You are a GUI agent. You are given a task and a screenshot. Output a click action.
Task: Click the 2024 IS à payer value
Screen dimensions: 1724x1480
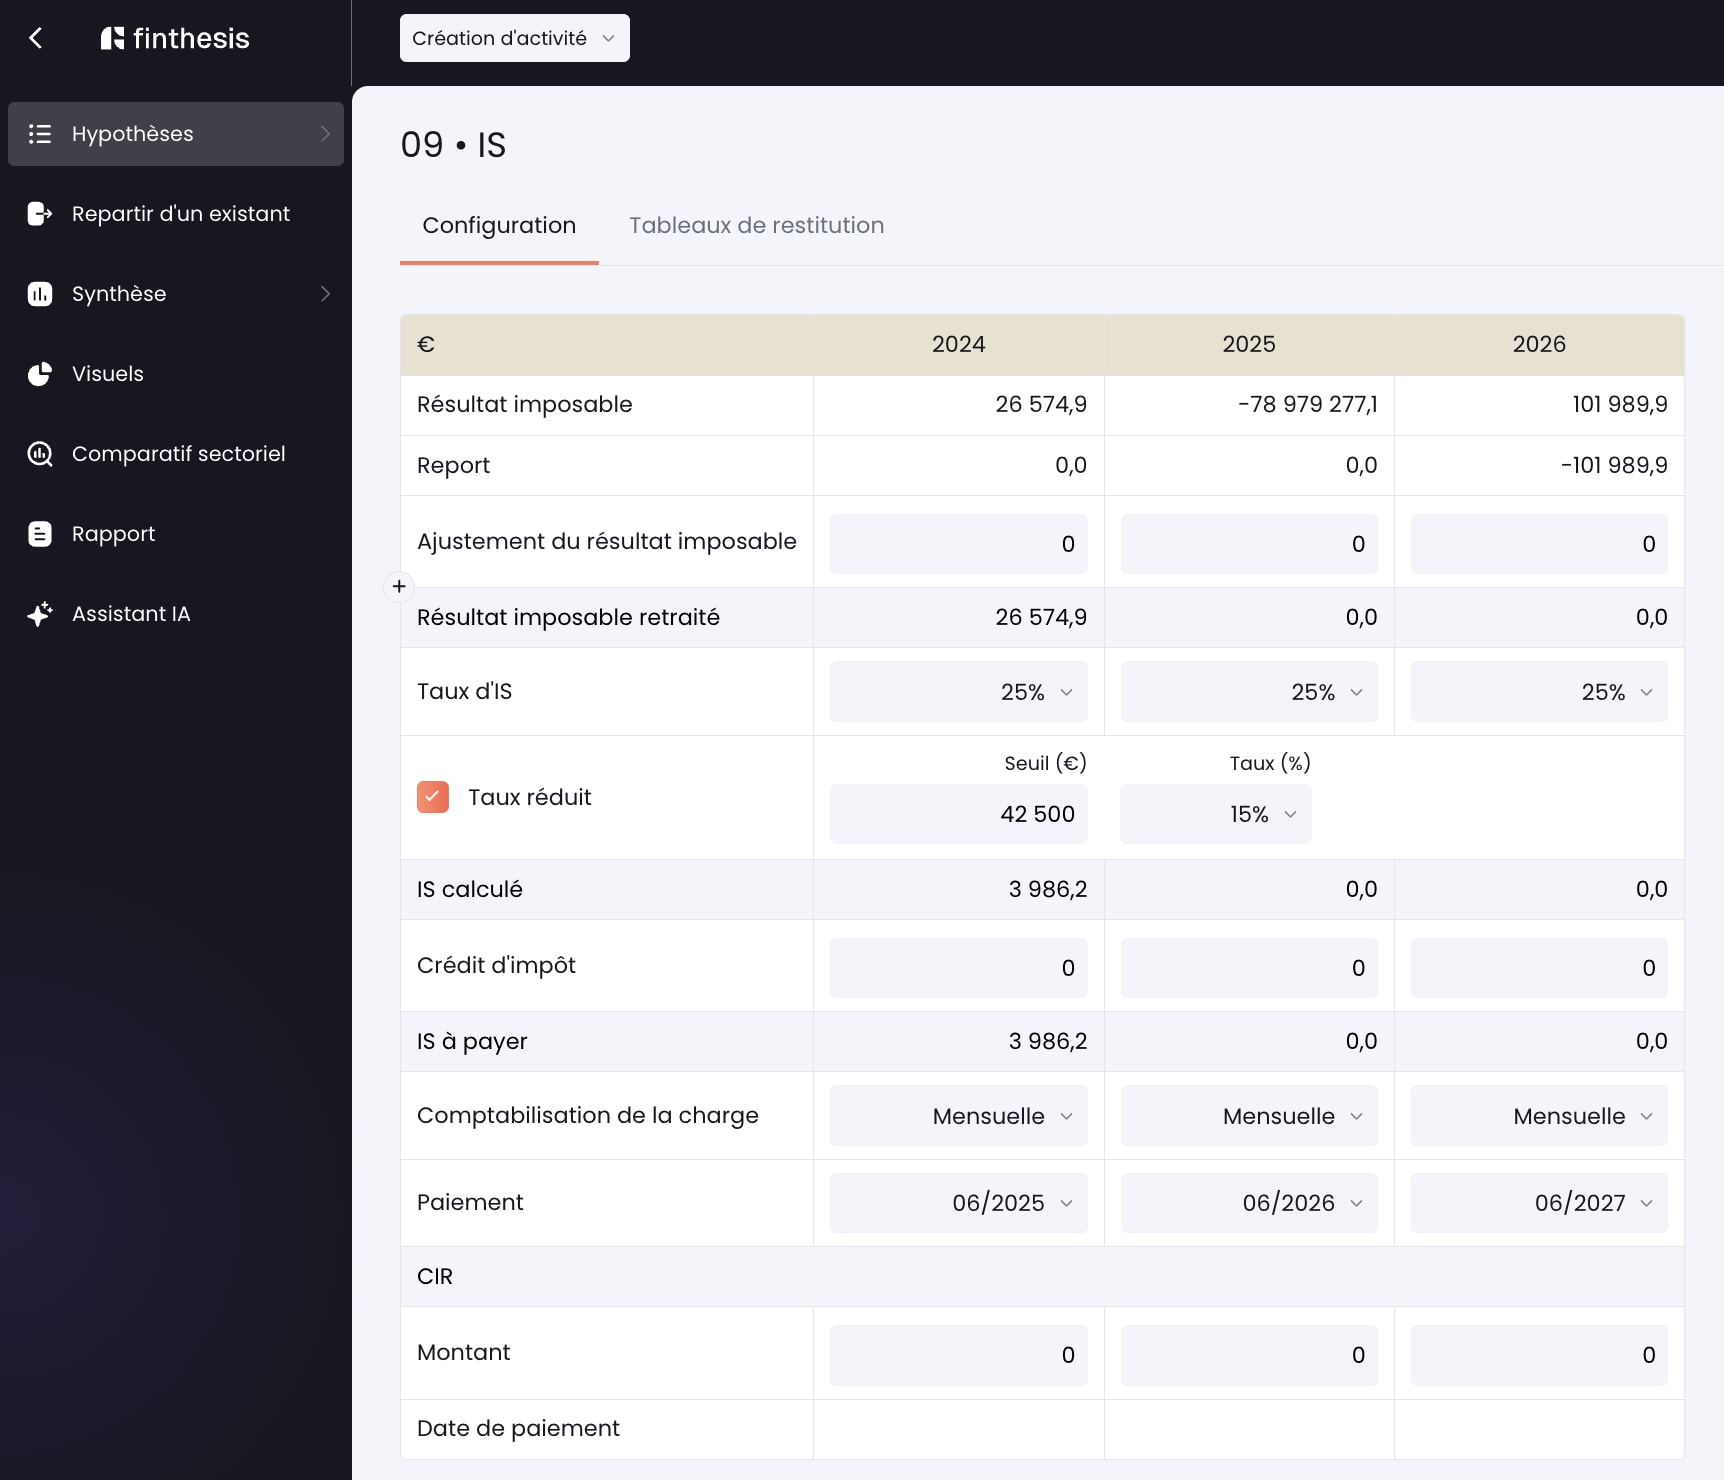[1048, 1041]
